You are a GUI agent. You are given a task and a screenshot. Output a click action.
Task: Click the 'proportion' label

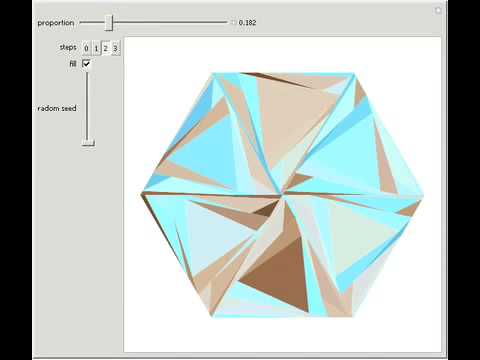coord(56,23)
